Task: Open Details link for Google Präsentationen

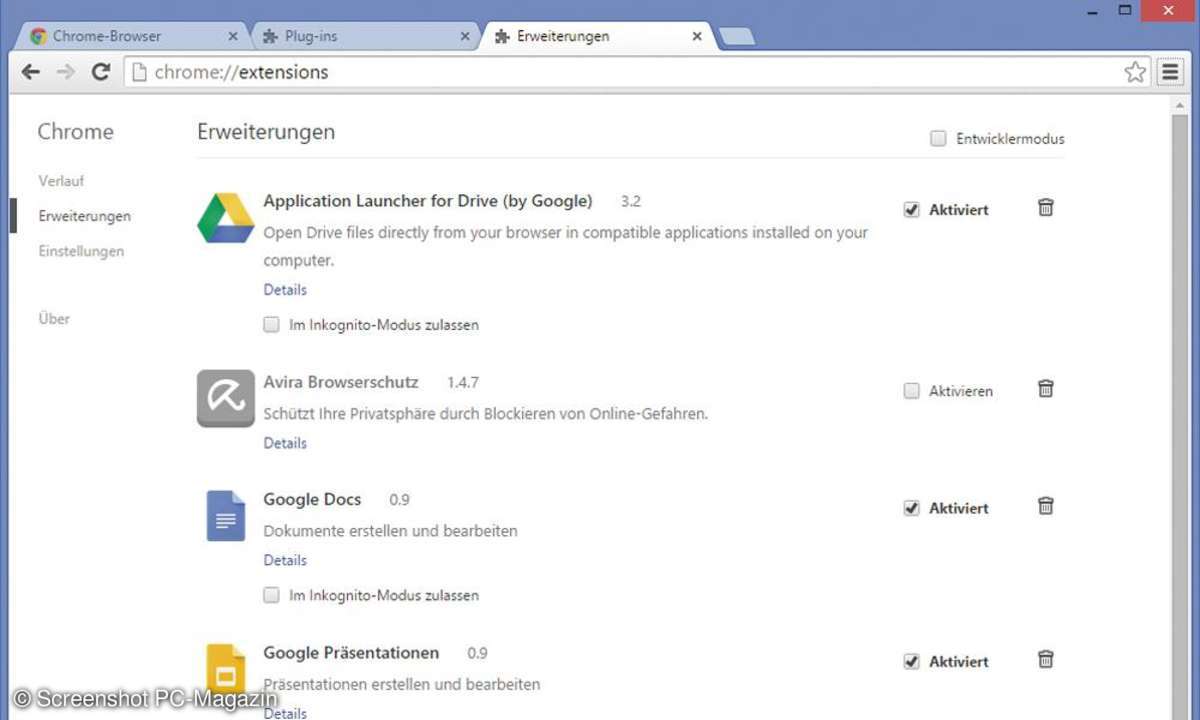Action: 285,713
